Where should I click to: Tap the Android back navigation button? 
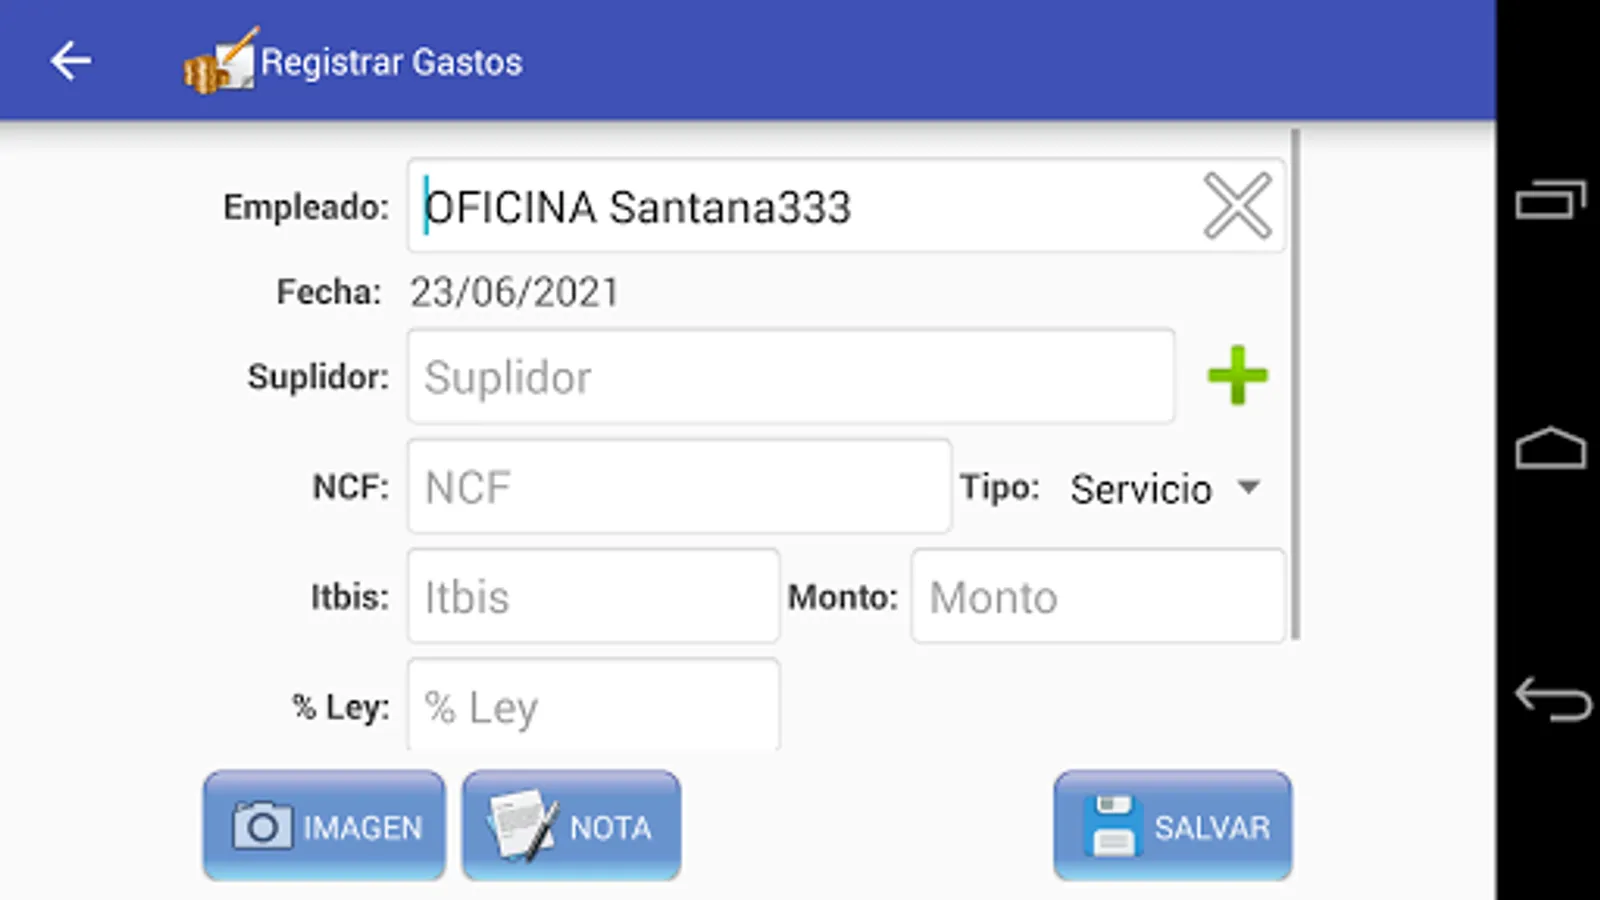(1552, 699)
